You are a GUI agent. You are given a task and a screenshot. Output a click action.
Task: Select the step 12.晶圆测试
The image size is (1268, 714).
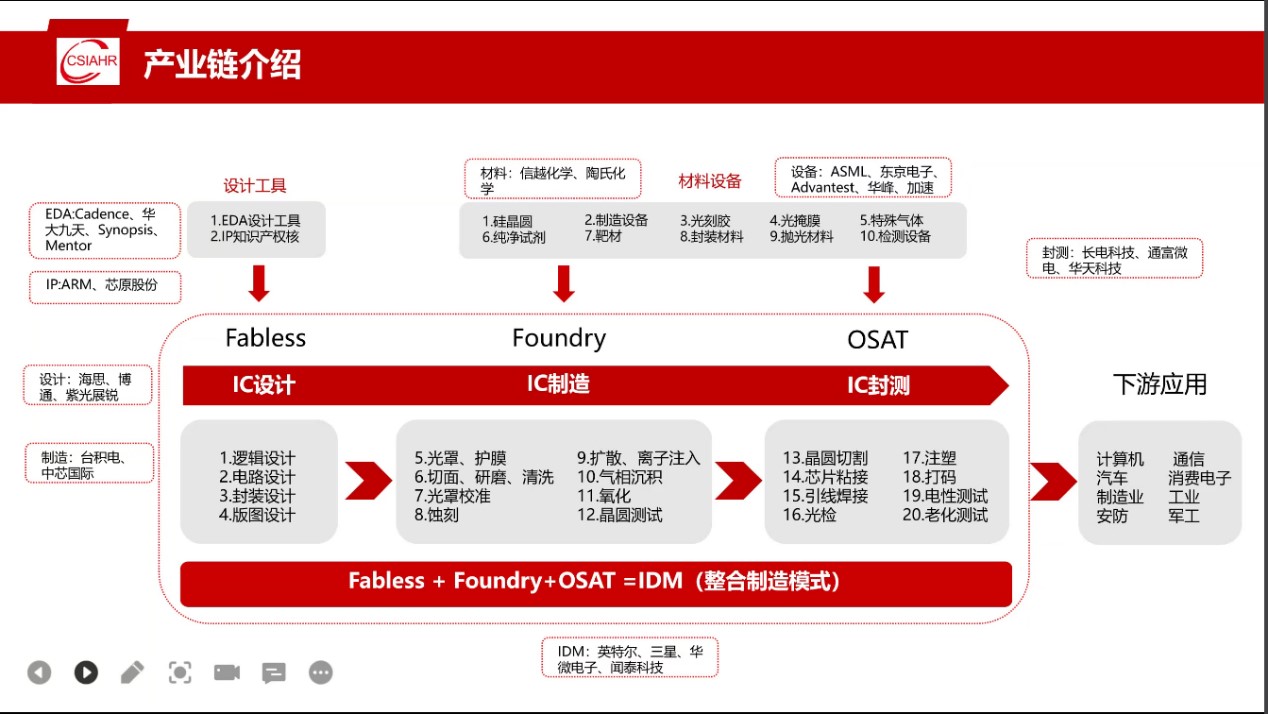click(619, 515)
